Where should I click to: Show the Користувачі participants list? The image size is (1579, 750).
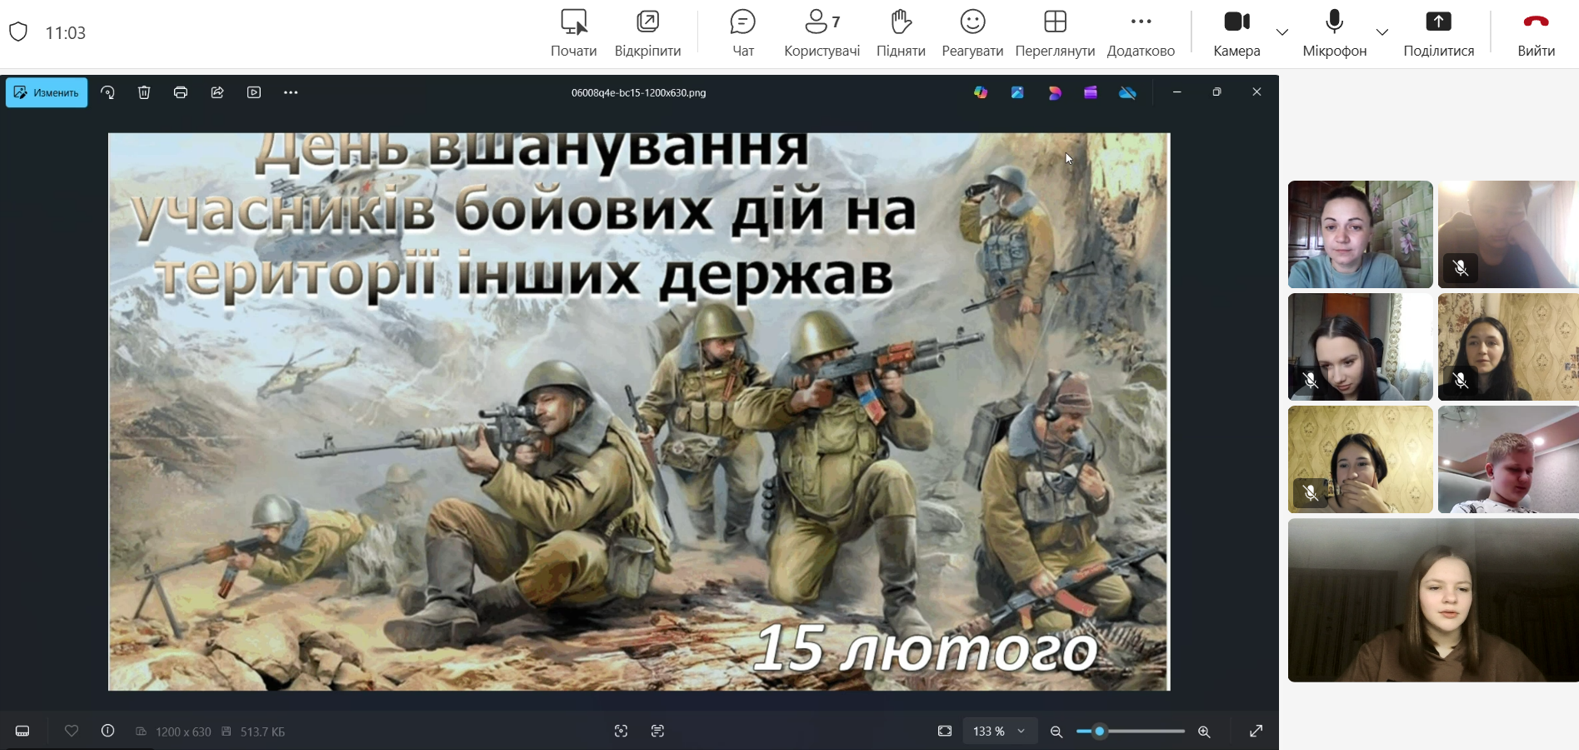(821, 33)
